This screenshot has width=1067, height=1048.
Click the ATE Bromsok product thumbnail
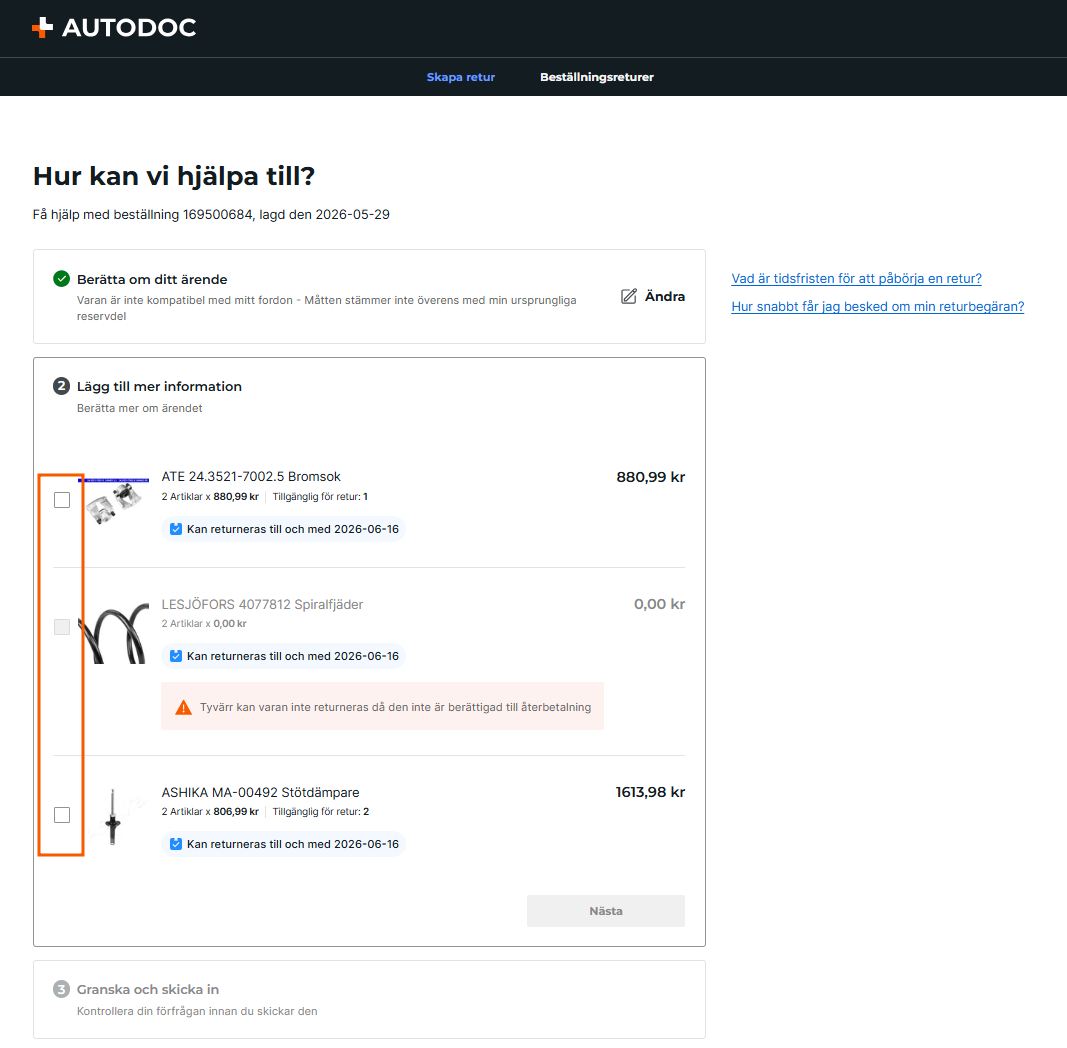pyautogui.click(x=114, y=502)
